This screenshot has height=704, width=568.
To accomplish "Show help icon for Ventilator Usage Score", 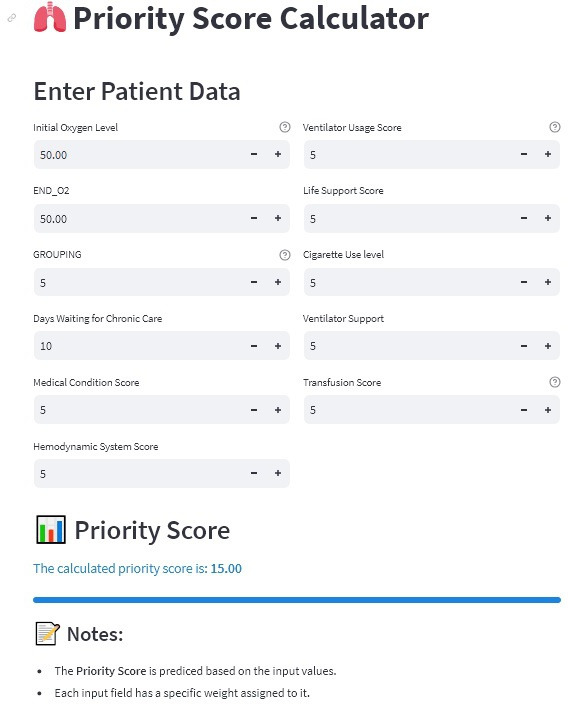I will (x=555, y=128).
